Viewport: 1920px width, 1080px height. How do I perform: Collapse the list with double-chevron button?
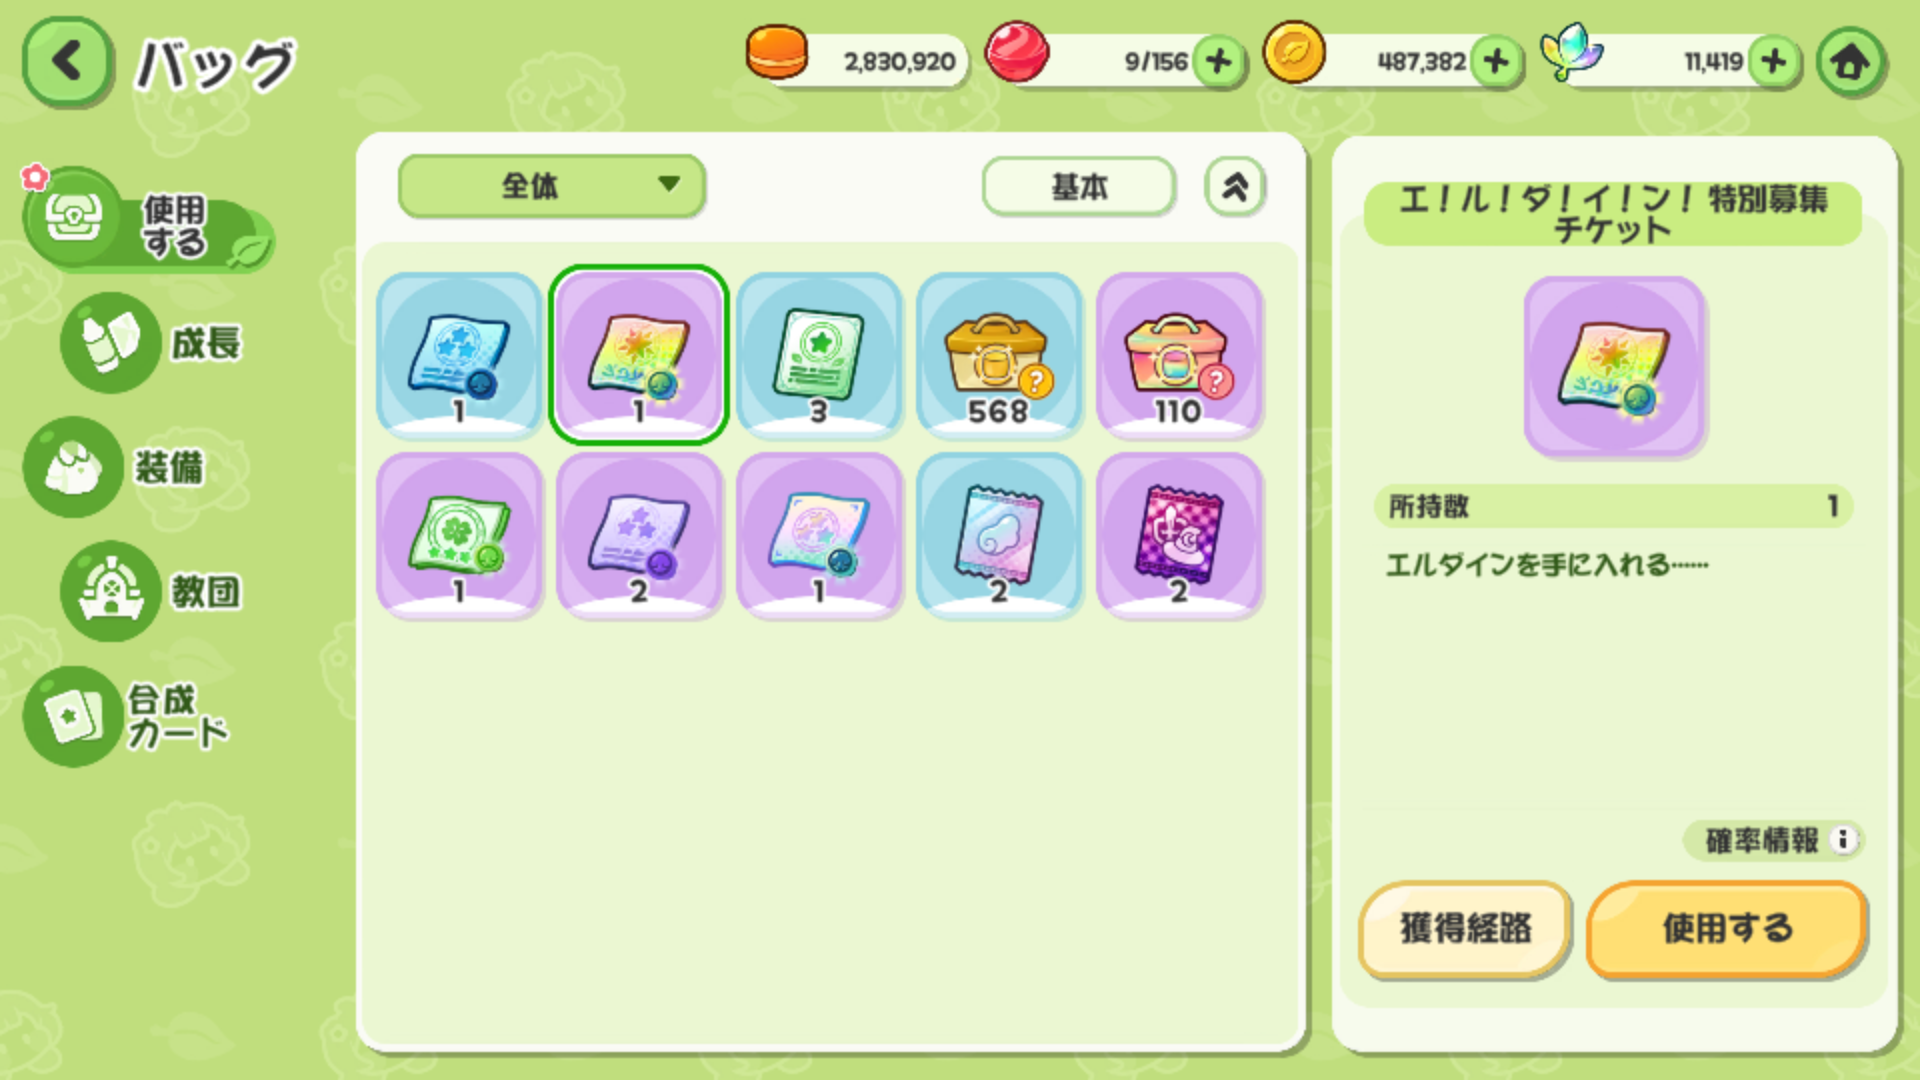click(1235, 186)
